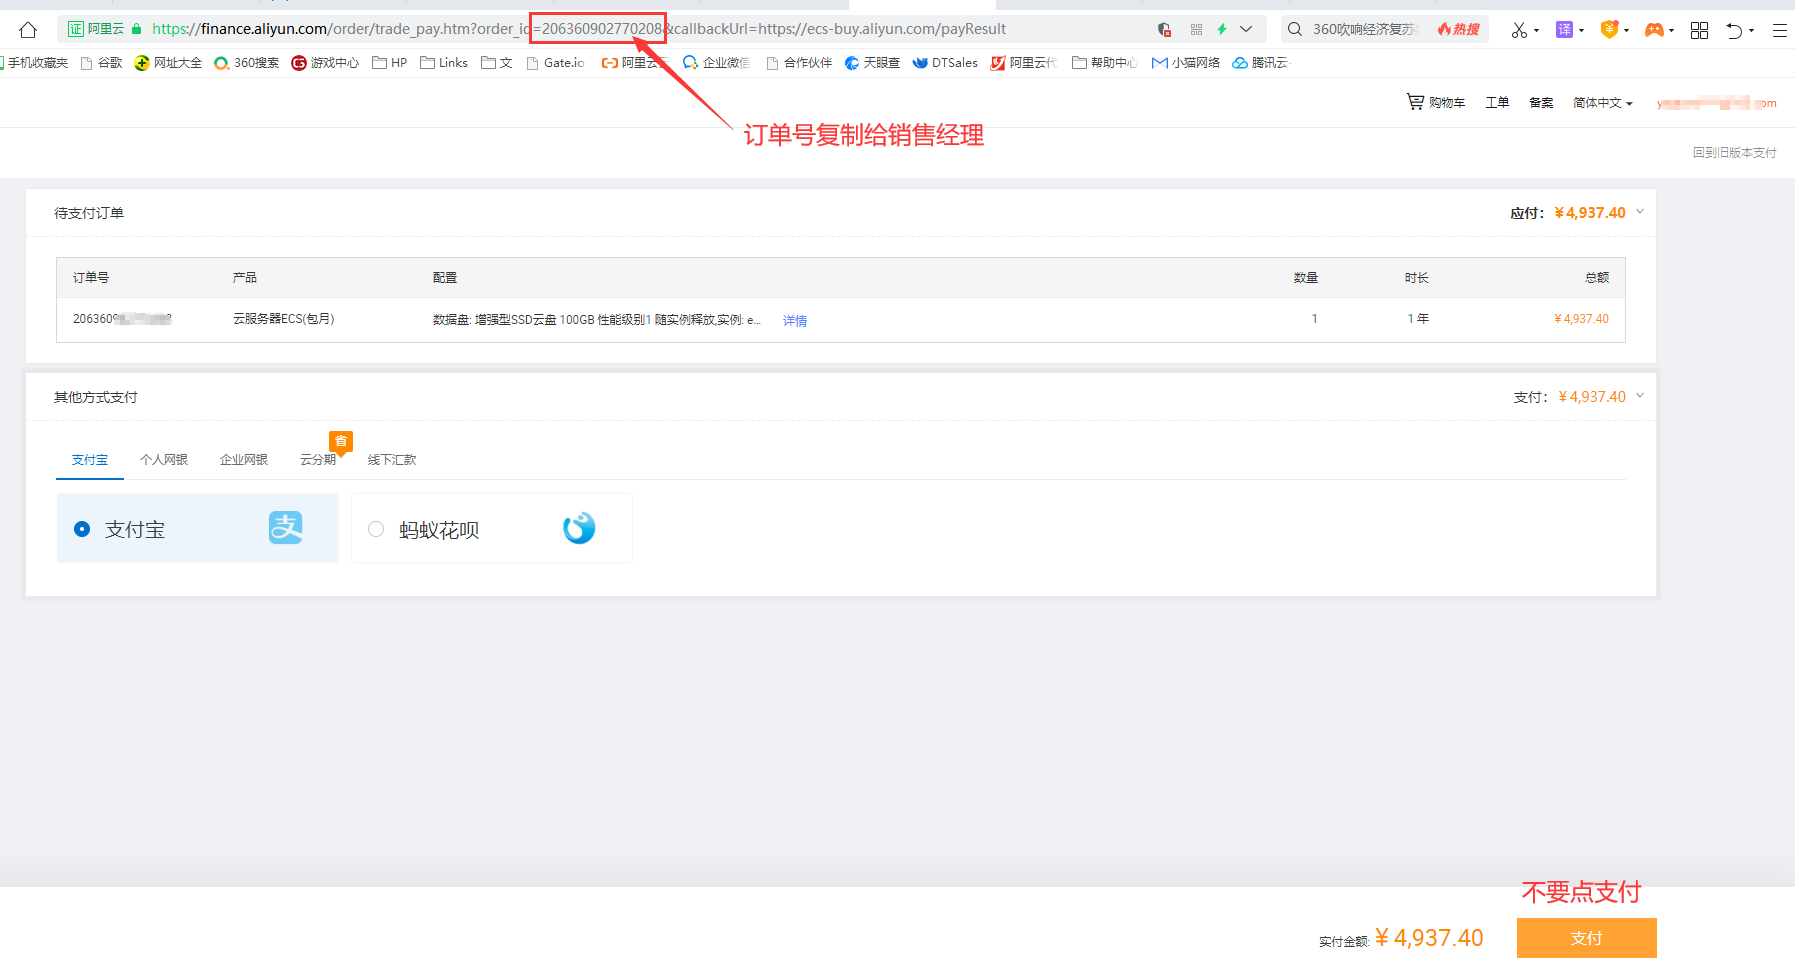This screenshot has height=968, width=1795.
Task: Expand the address bar history dropdown arrow
Action: click(1246, 30)
